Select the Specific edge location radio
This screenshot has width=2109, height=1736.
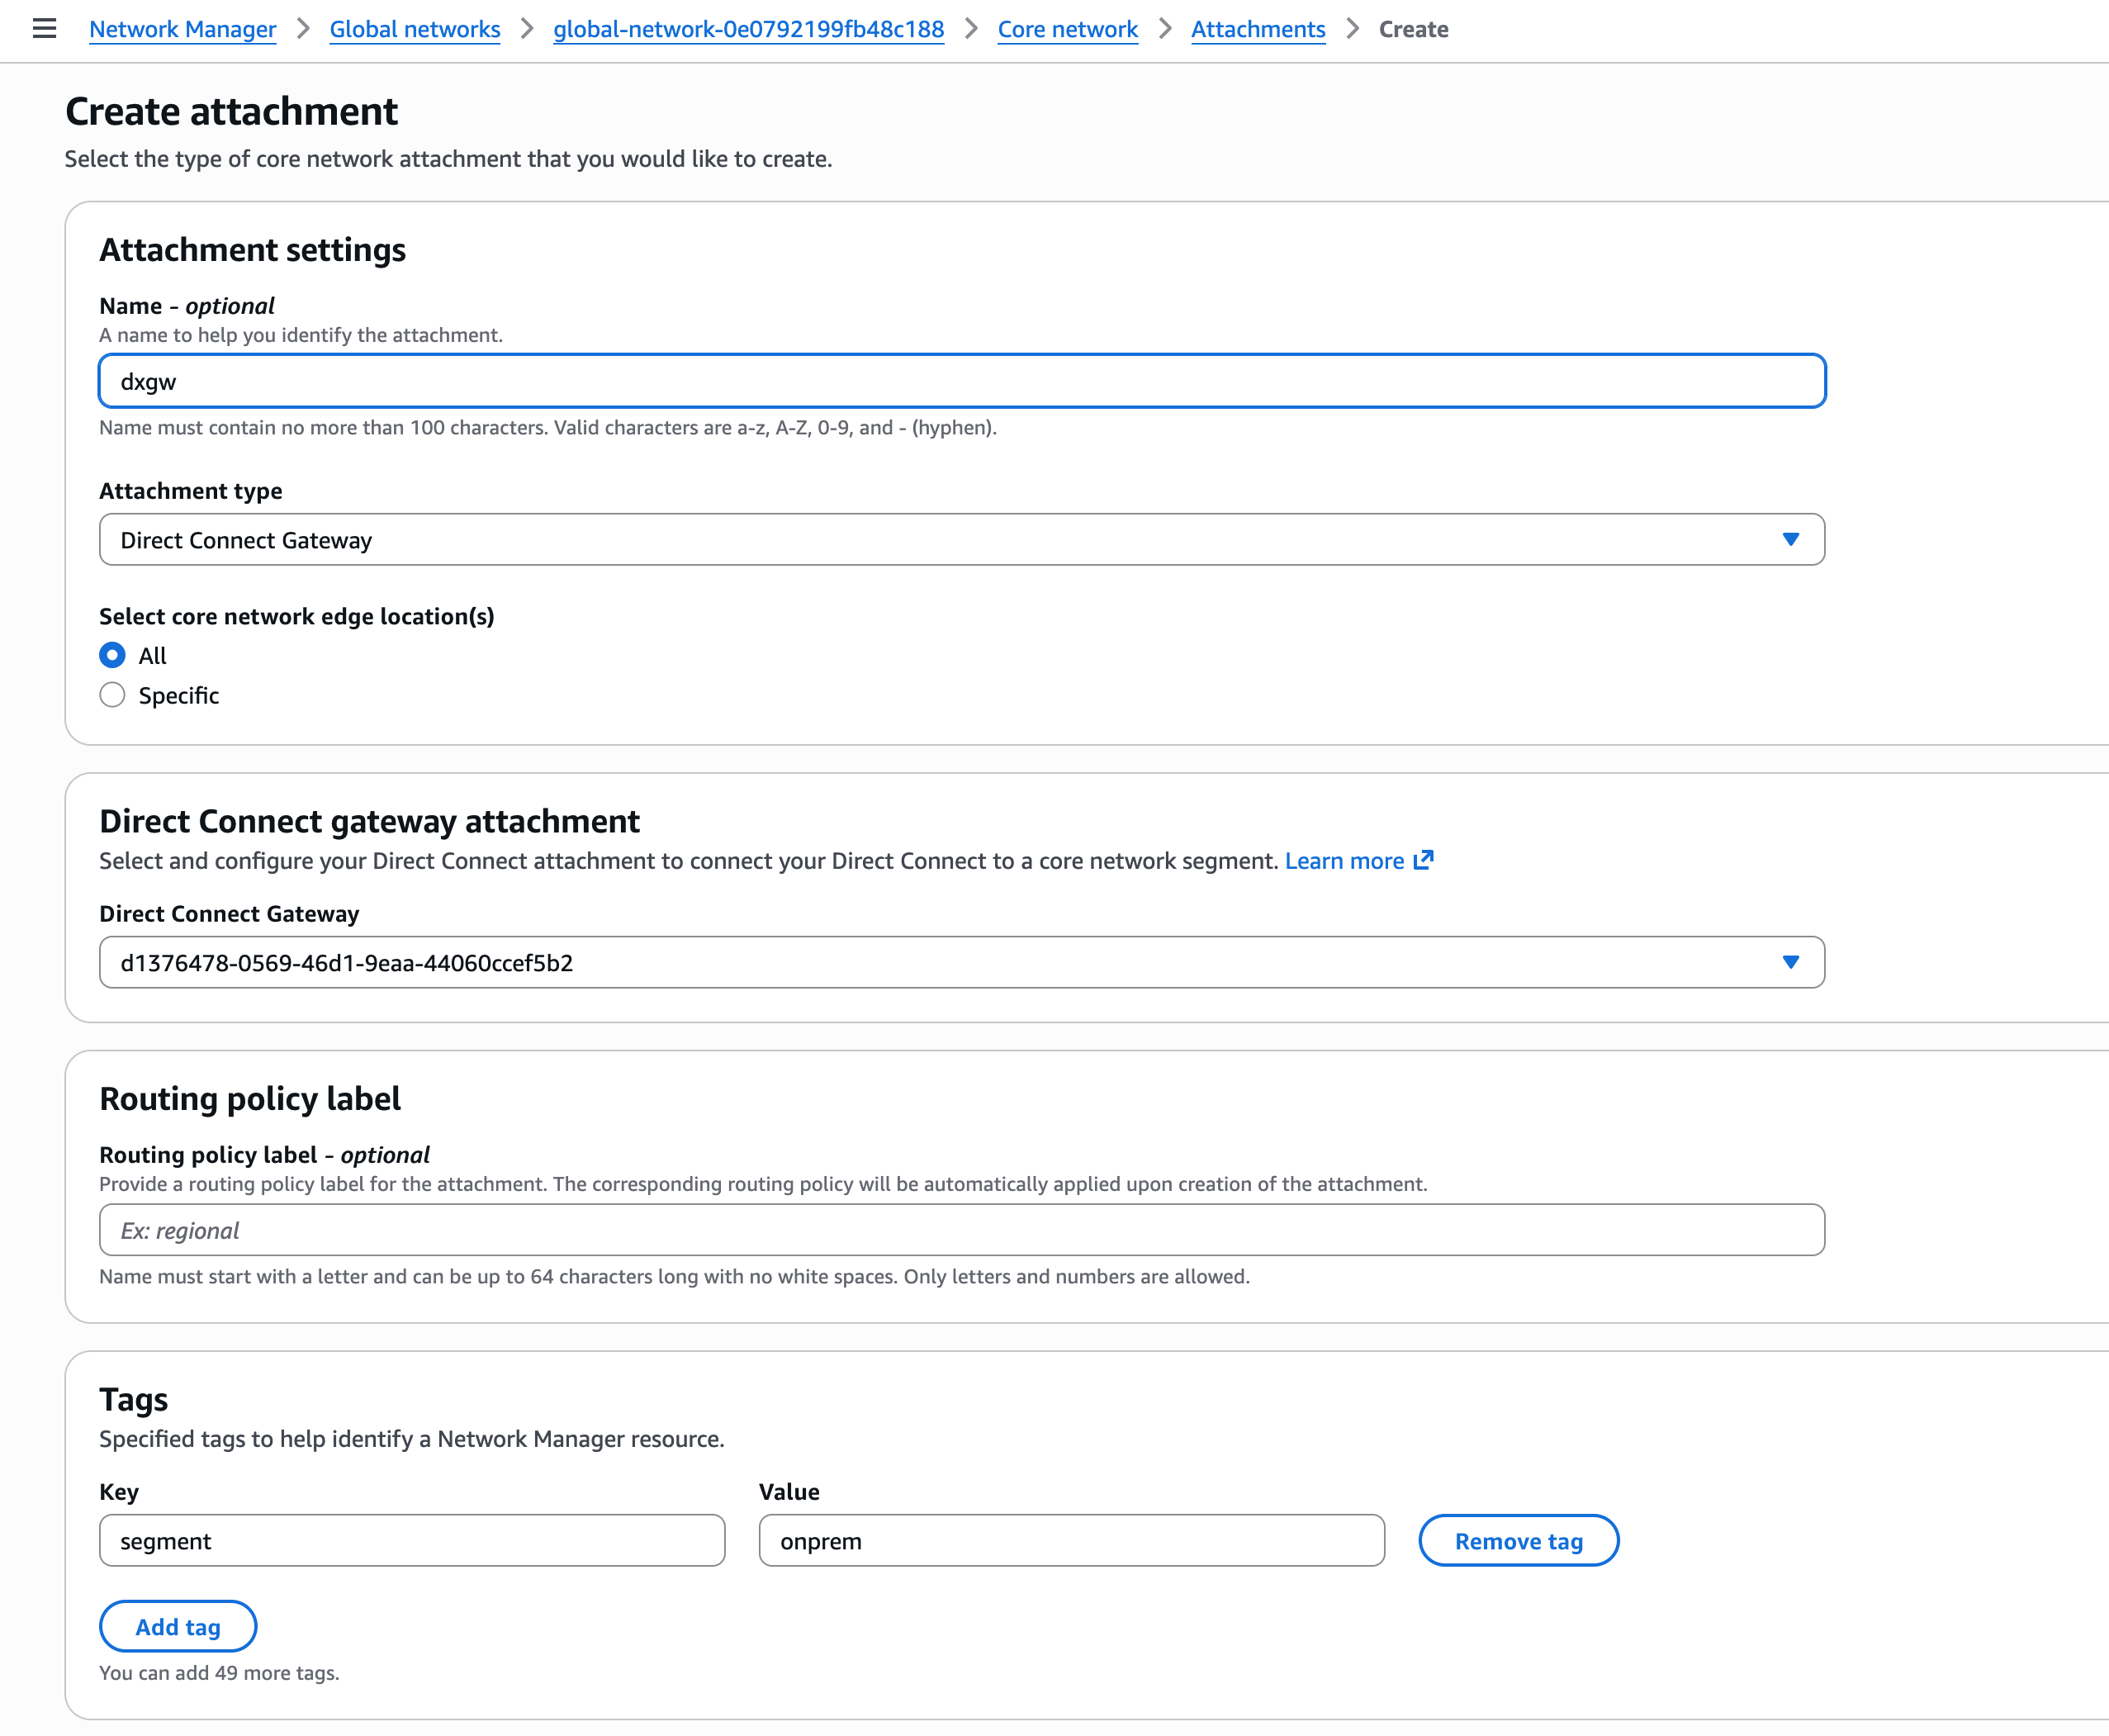click(x=113, y=695)
